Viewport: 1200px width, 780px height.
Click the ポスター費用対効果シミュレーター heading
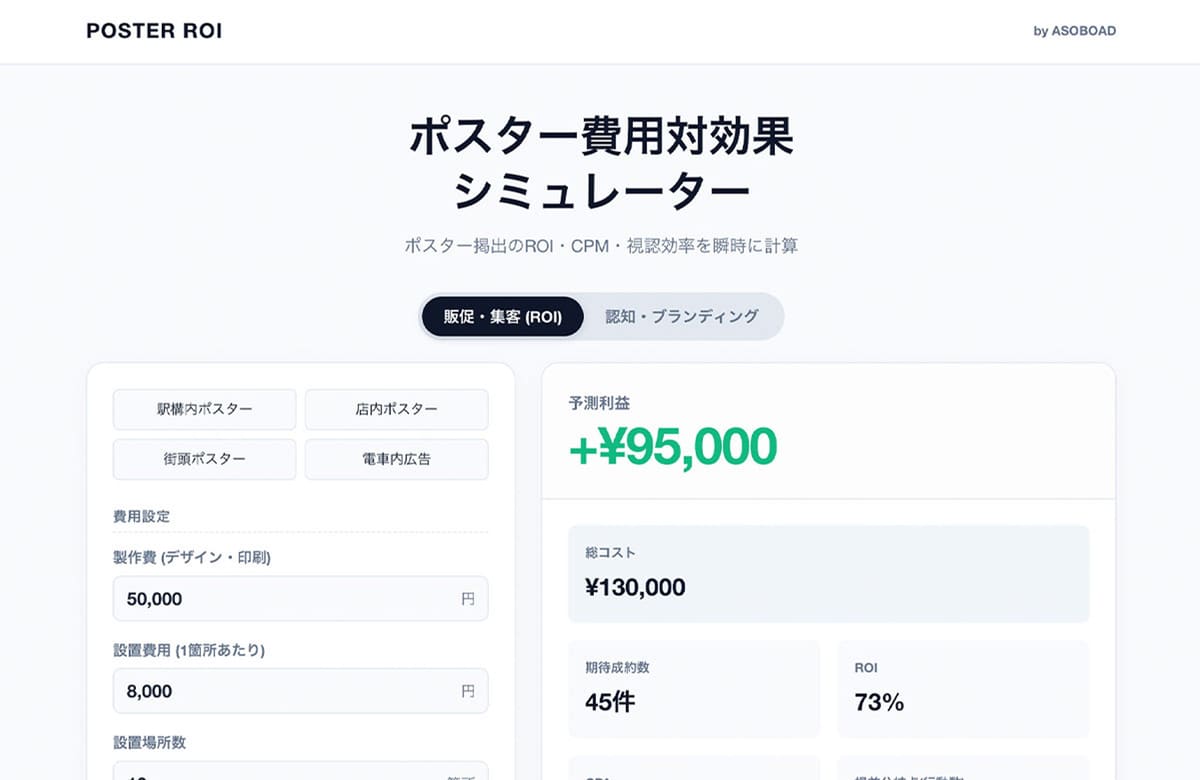click(x=601, y=163)
